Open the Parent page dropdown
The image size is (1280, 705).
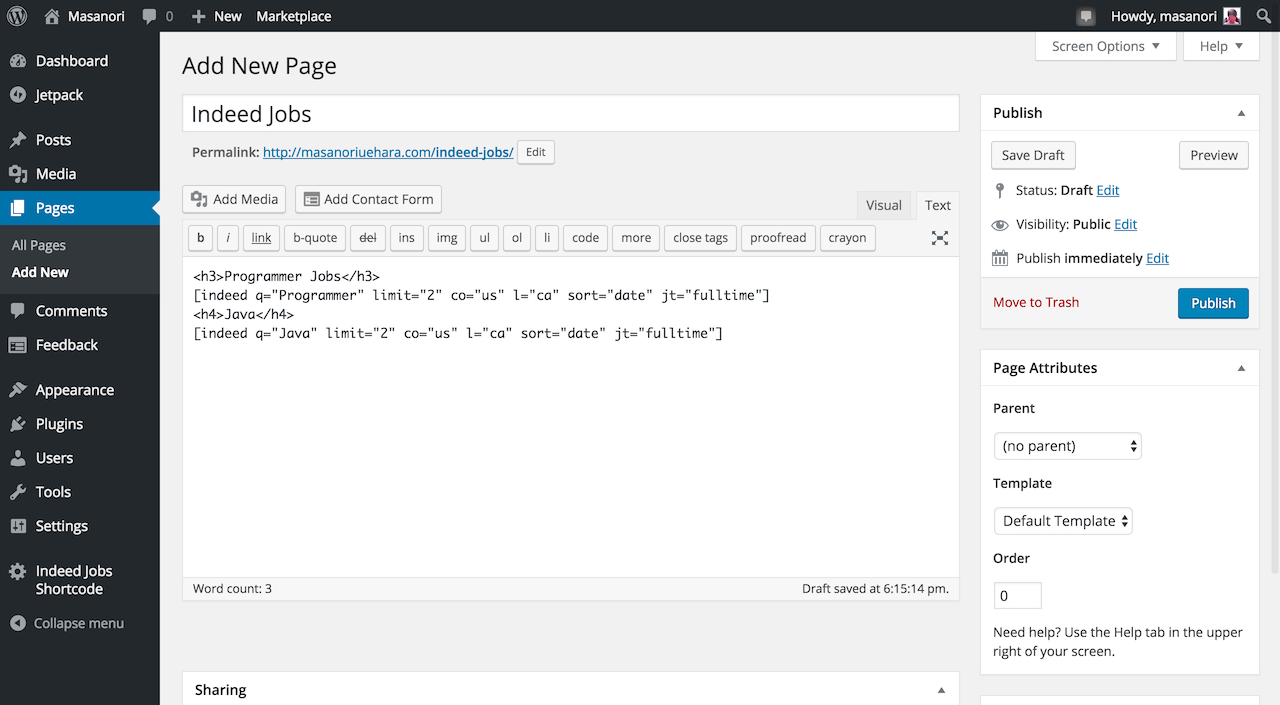pyautogui.click(x=1067, y=446)
